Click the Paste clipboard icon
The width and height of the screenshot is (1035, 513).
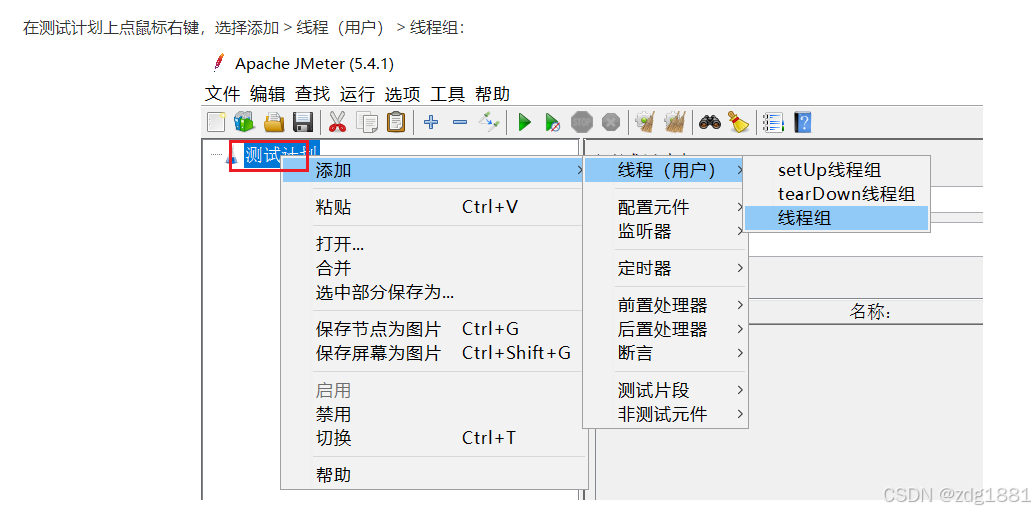point(396,122)
